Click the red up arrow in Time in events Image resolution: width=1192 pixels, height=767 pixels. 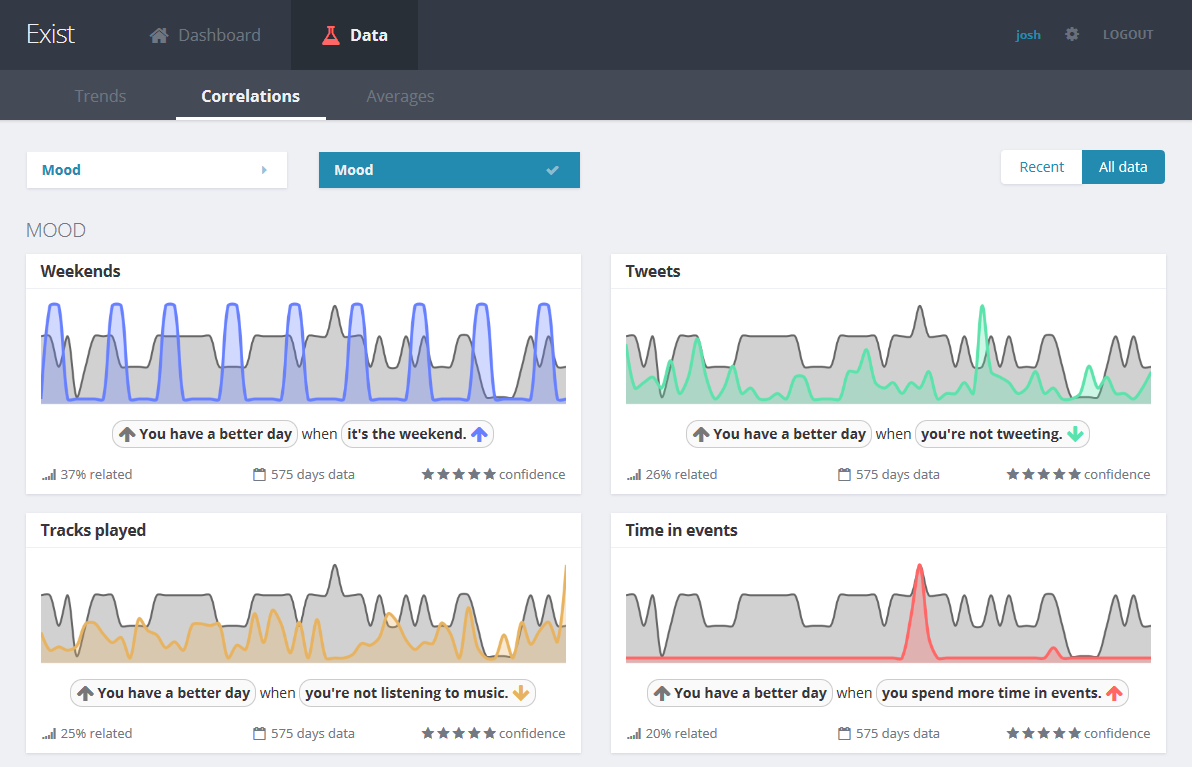click(x=1115, y=693)
